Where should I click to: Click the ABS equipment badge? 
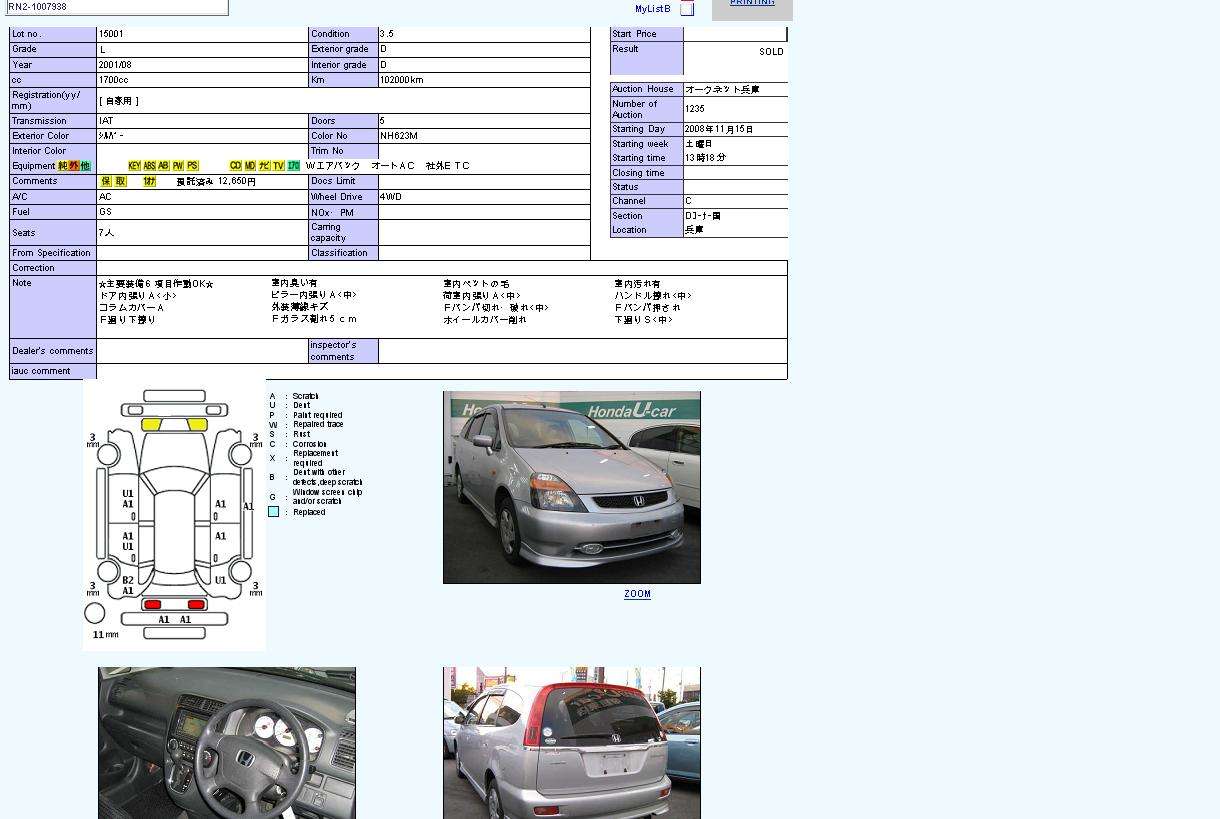[x=149, y=166]
